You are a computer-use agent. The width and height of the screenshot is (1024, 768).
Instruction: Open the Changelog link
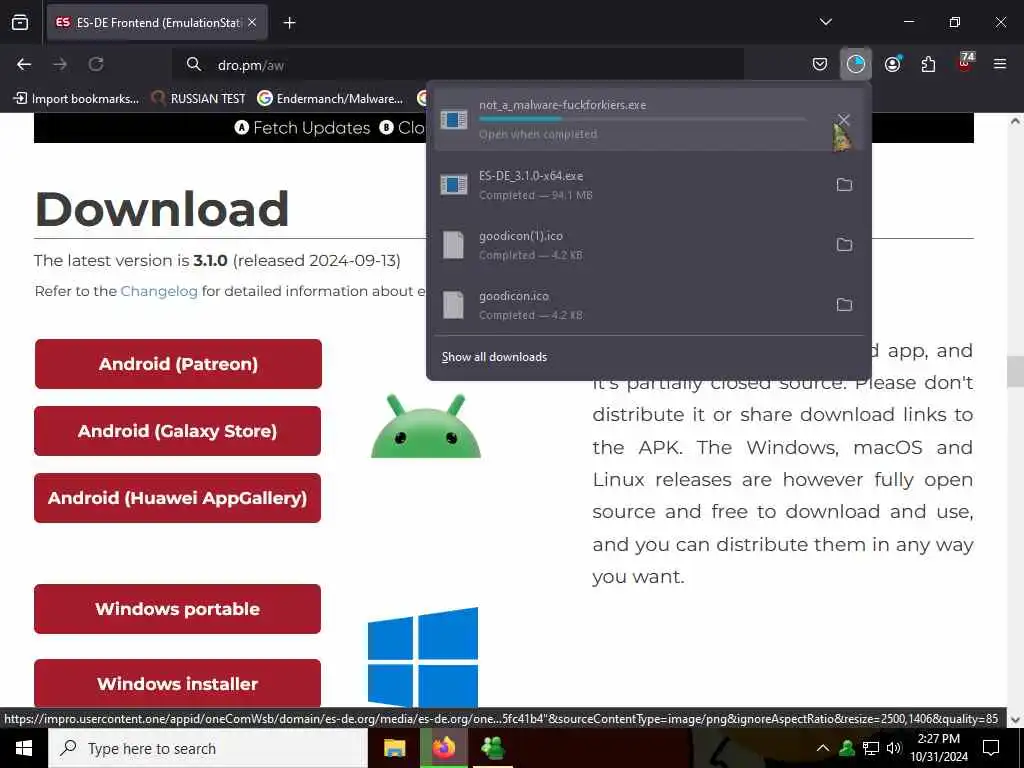point(159,291)
